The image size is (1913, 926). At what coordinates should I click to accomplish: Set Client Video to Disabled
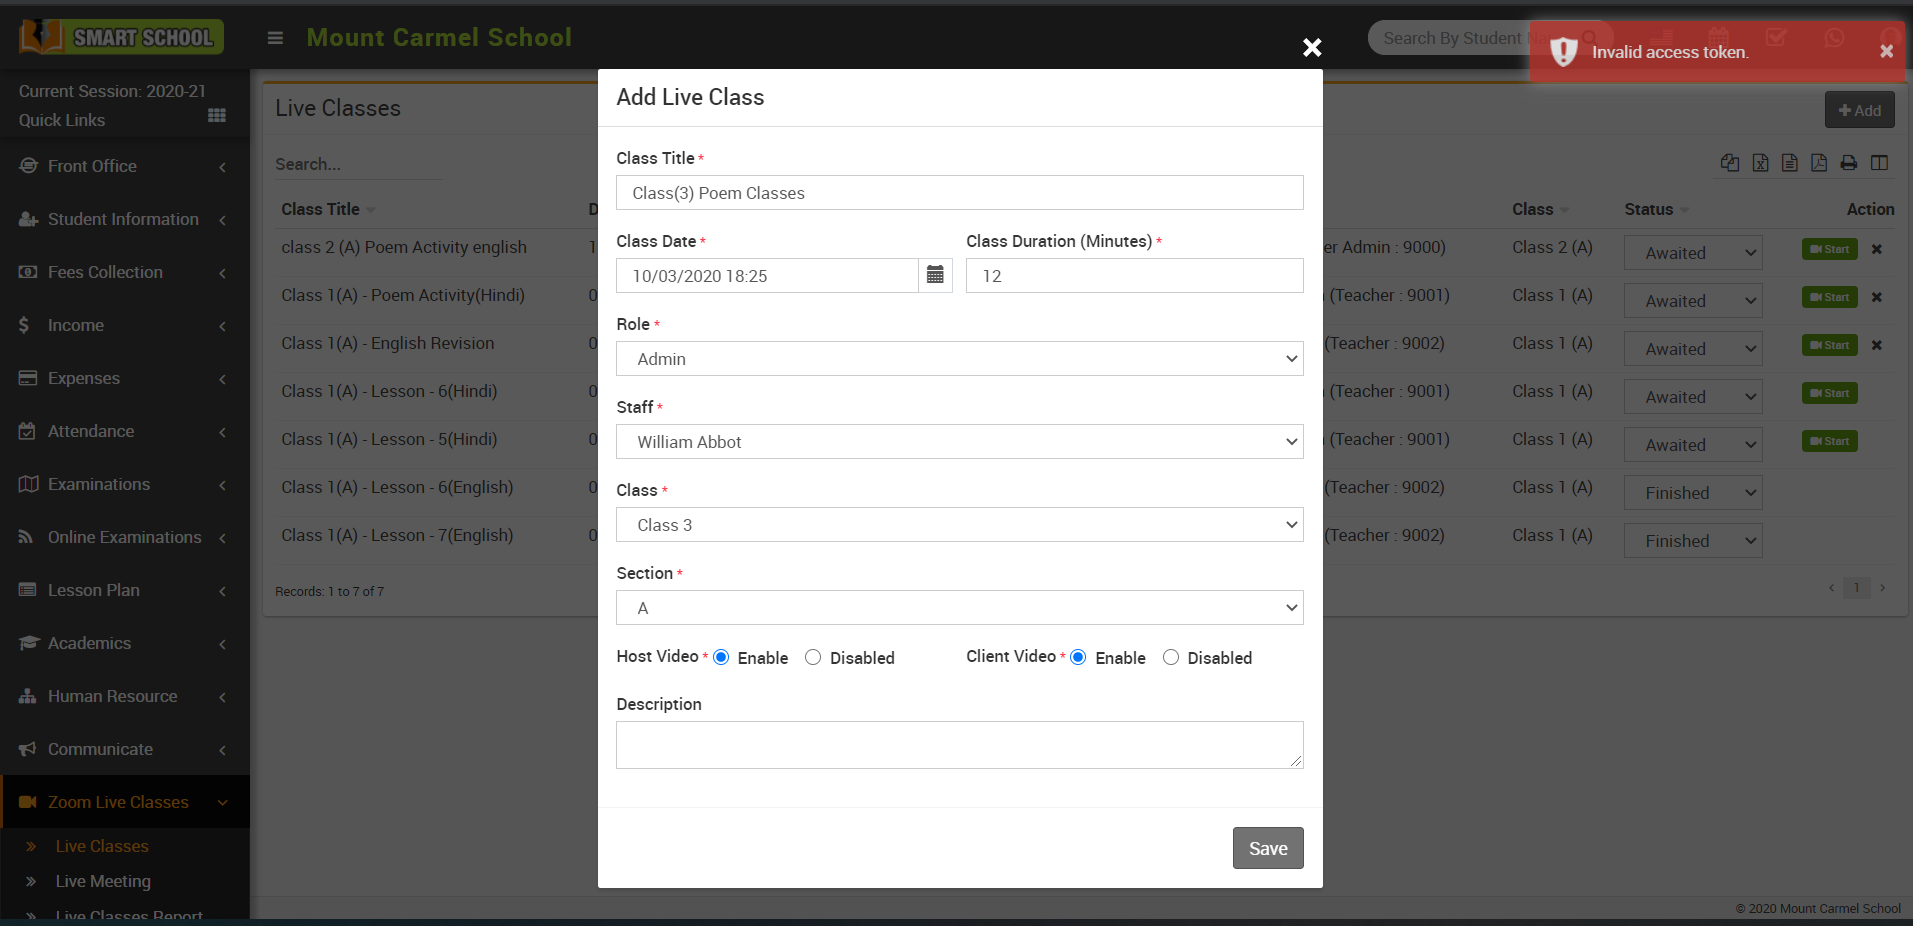tap(1171, 657)
